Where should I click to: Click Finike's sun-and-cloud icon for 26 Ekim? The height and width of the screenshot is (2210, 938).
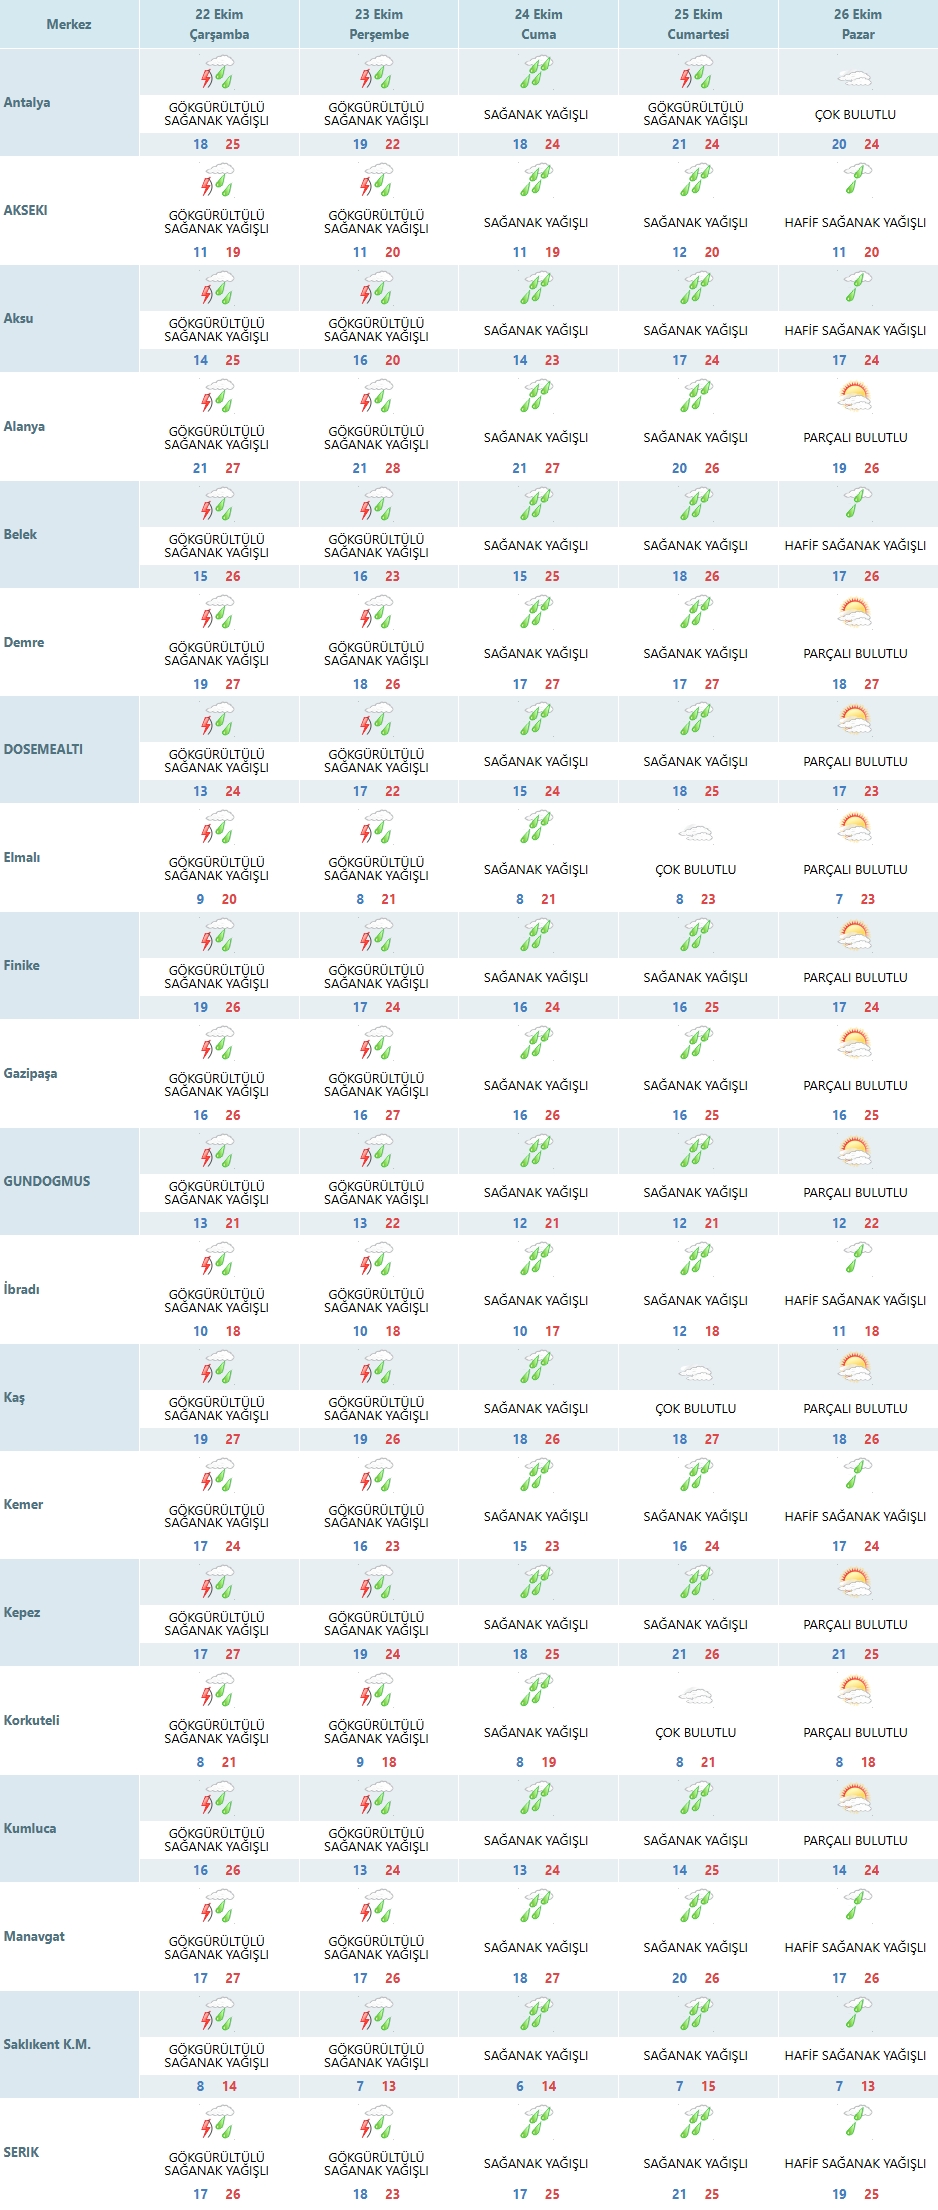point(856,937)
